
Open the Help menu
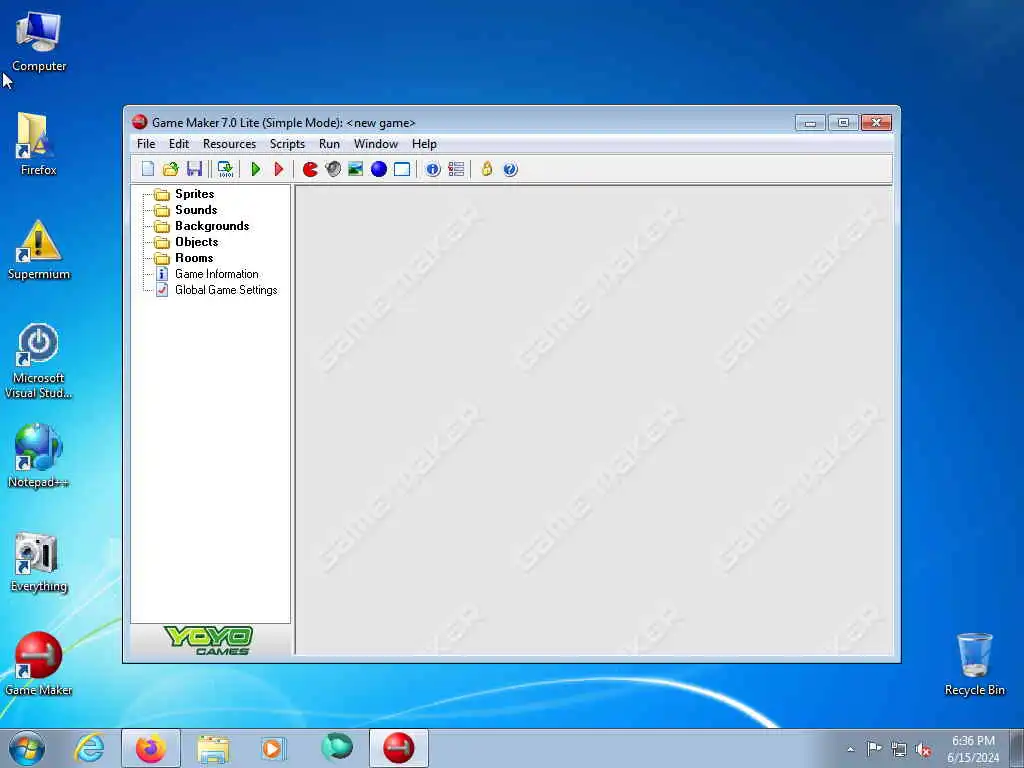tap(424, 144)
